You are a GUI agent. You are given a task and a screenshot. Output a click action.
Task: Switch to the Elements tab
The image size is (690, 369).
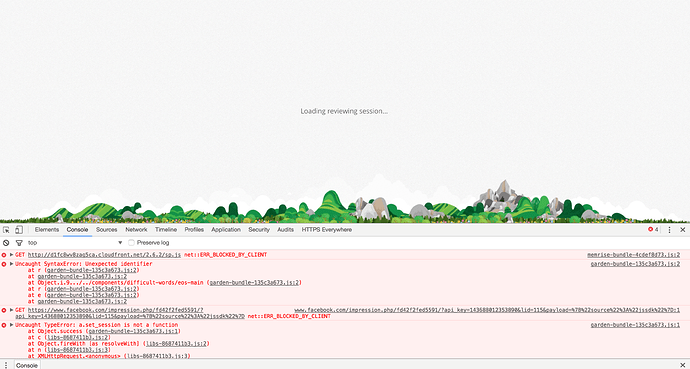point(47,230)
